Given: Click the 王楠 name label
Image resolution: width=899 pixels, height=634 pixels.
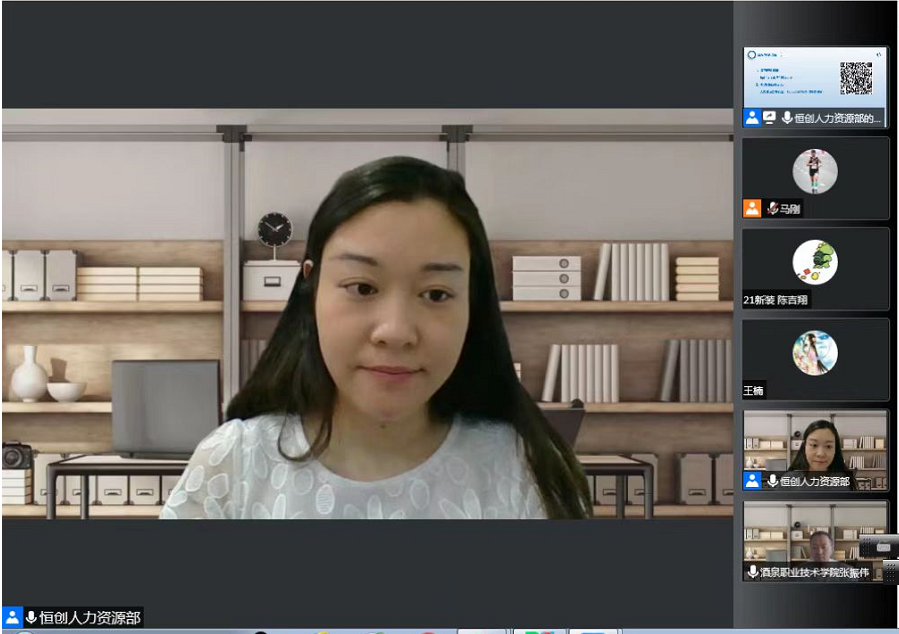Looking at the screenshot, I should coord(754,391).
